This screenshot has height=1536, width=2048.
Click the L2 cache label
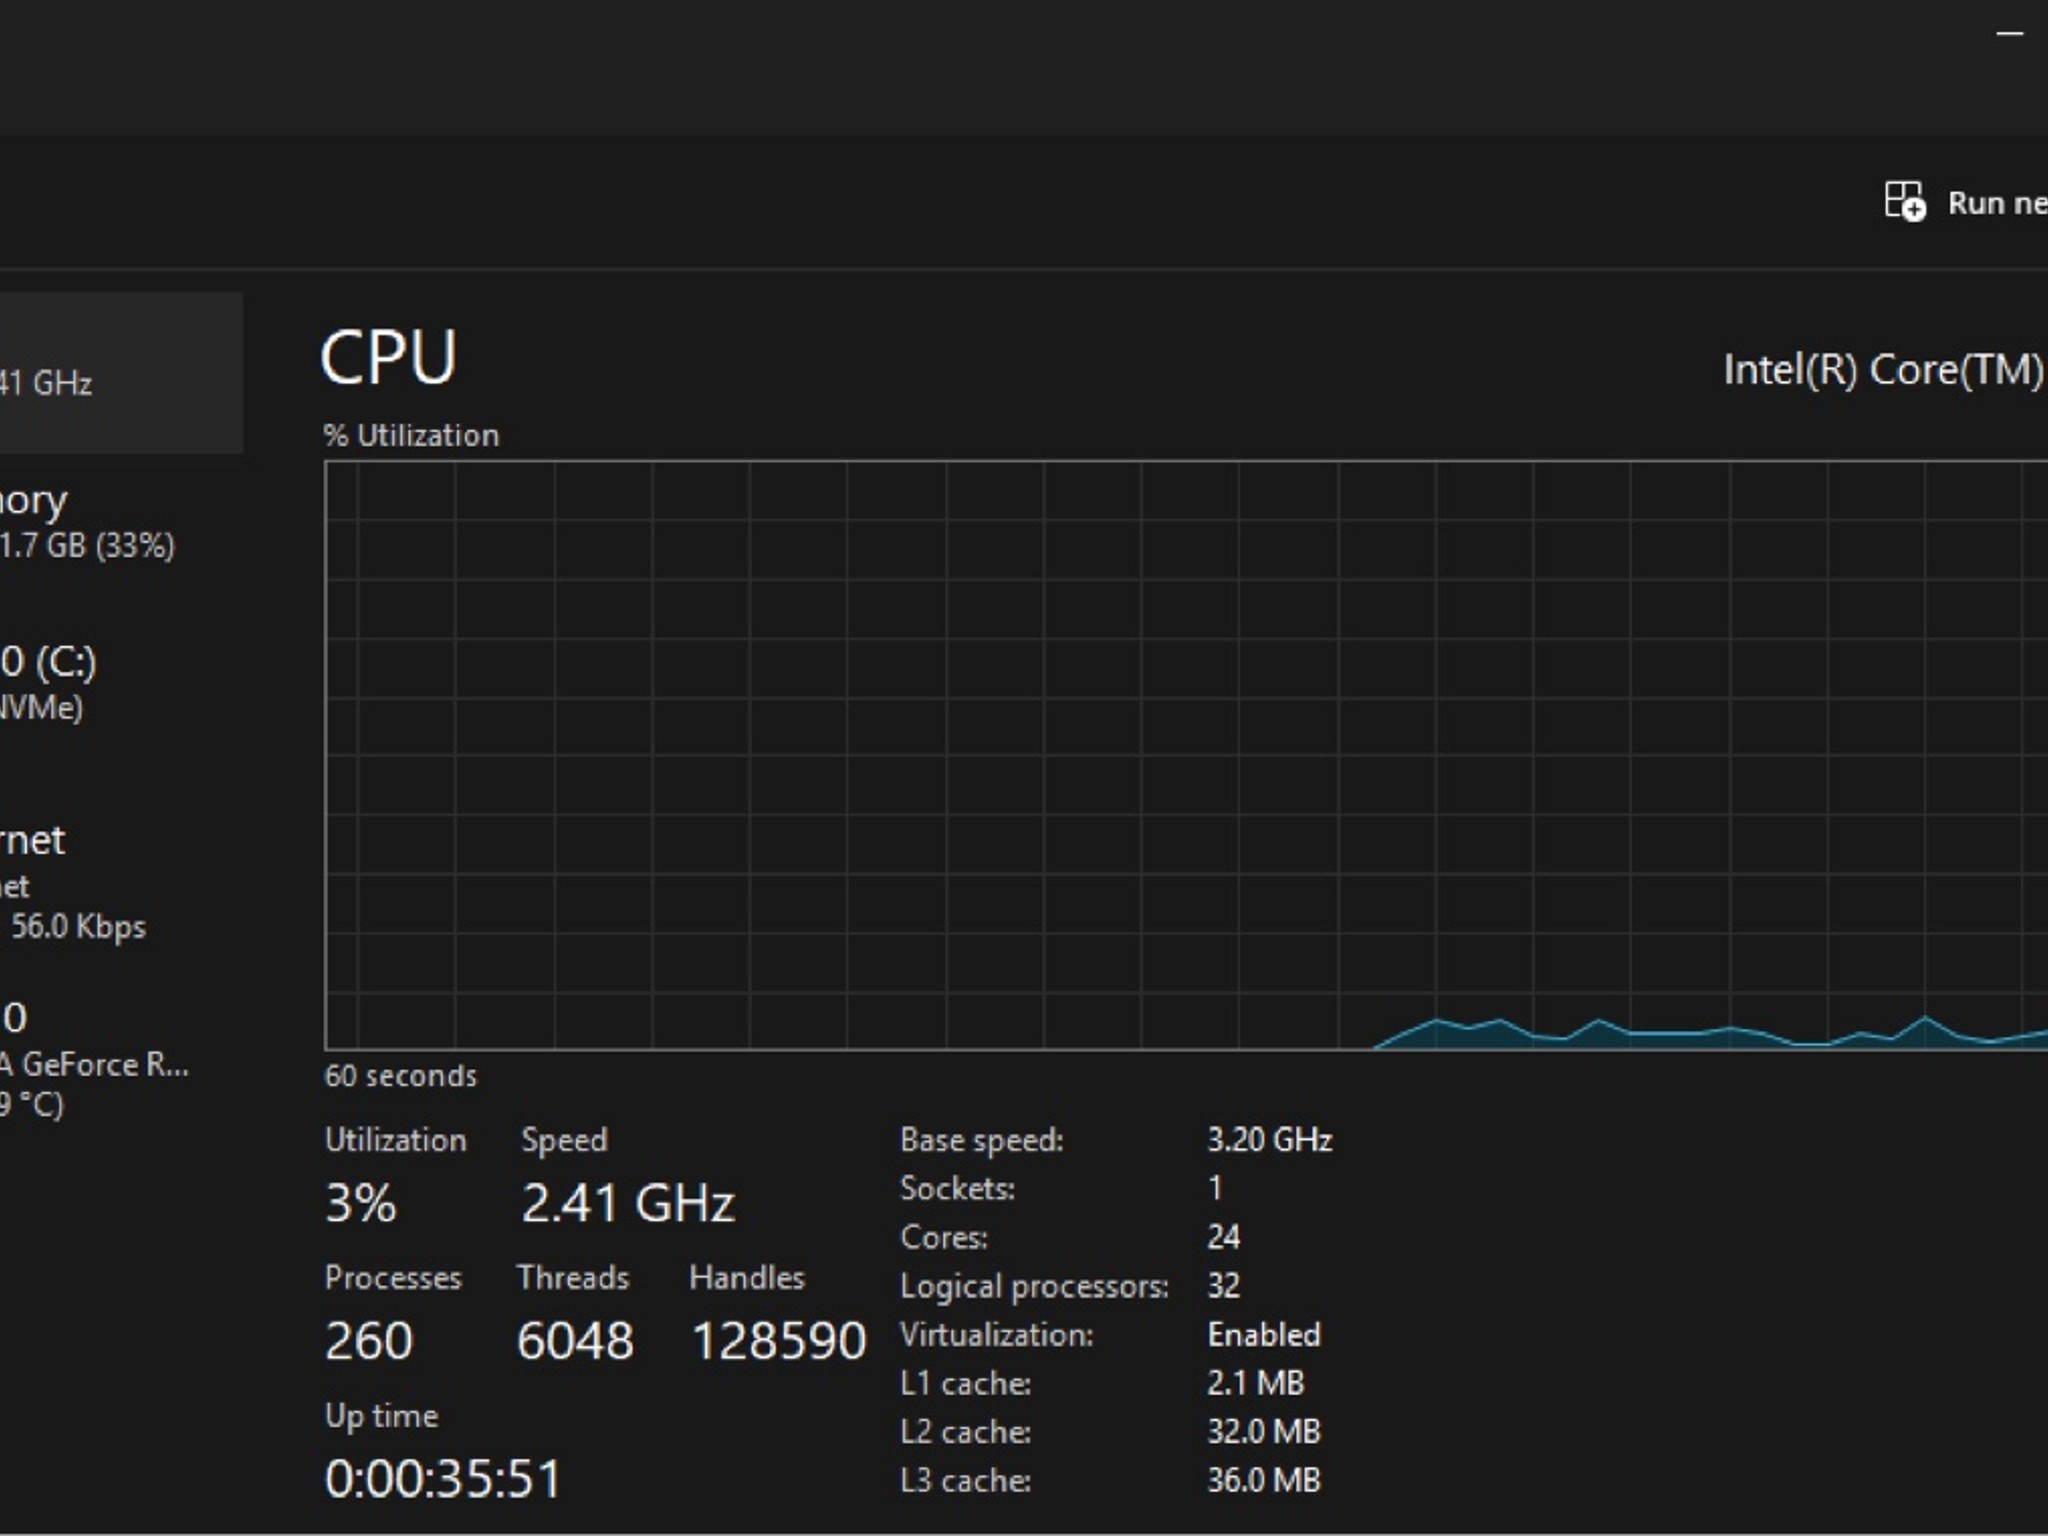click(965, 1431)
